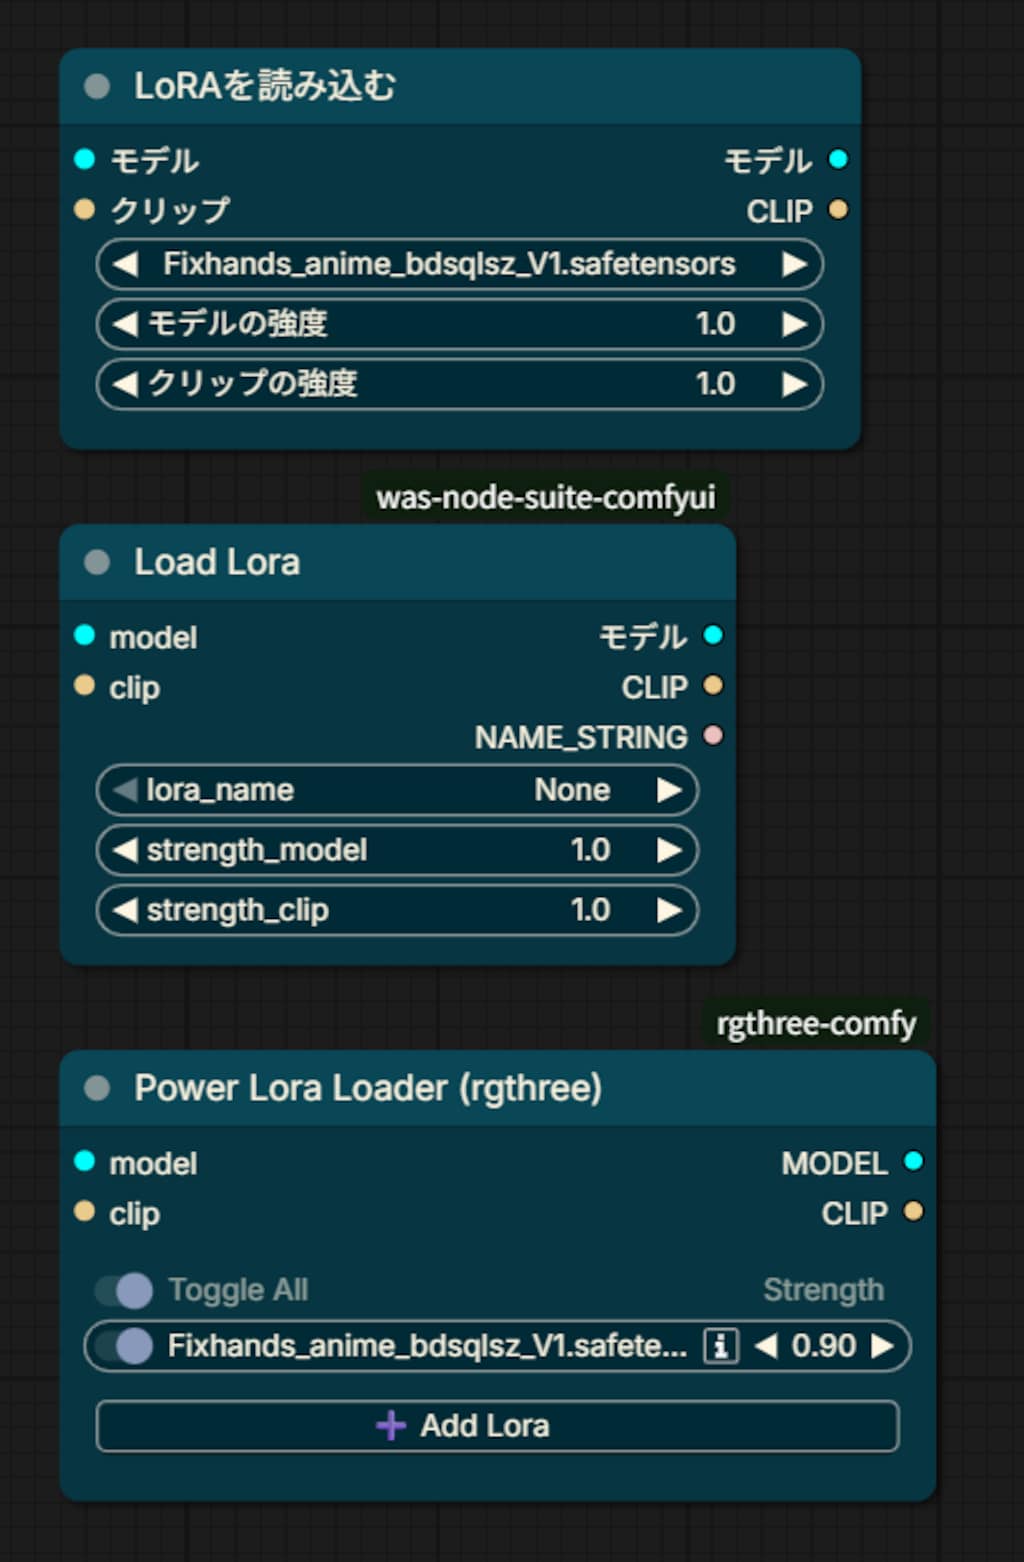Click the Add Lora button

pos(497,1426)
